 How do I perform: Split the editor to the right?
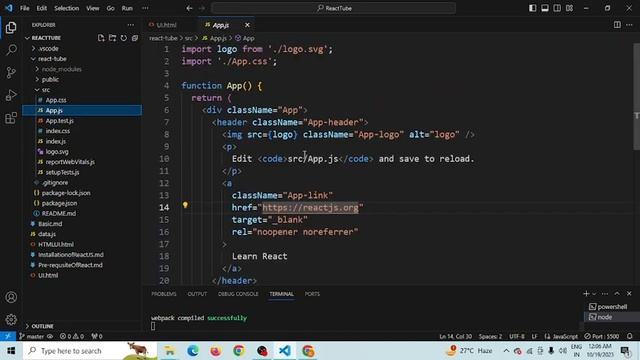point(617,25)
